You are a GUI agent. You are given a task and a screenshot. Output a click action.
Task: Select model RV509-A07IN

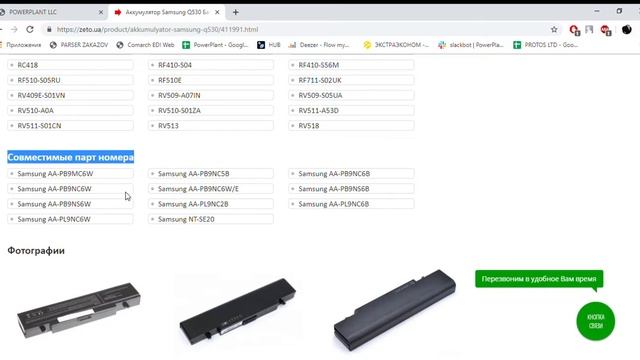tap(211, 95)
